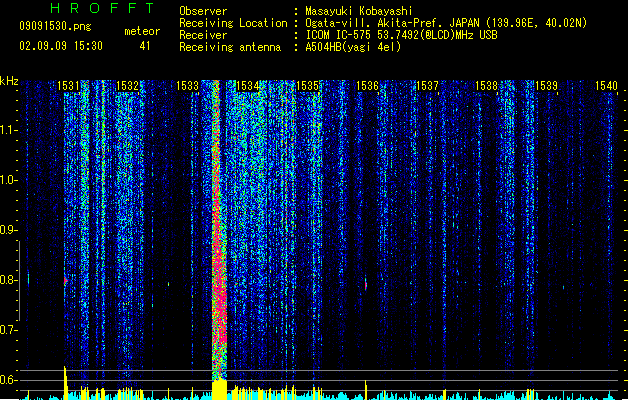Click the Receiving antenna label

pos(230,47)
